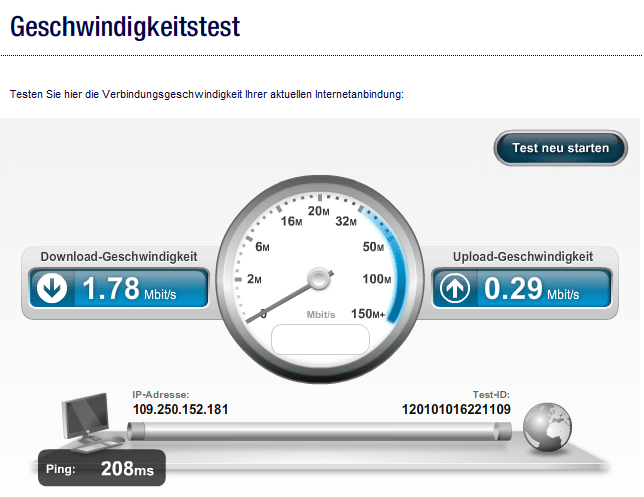Click the Test neu starten button
Screen dimensions: 644x497
(560, 148)
